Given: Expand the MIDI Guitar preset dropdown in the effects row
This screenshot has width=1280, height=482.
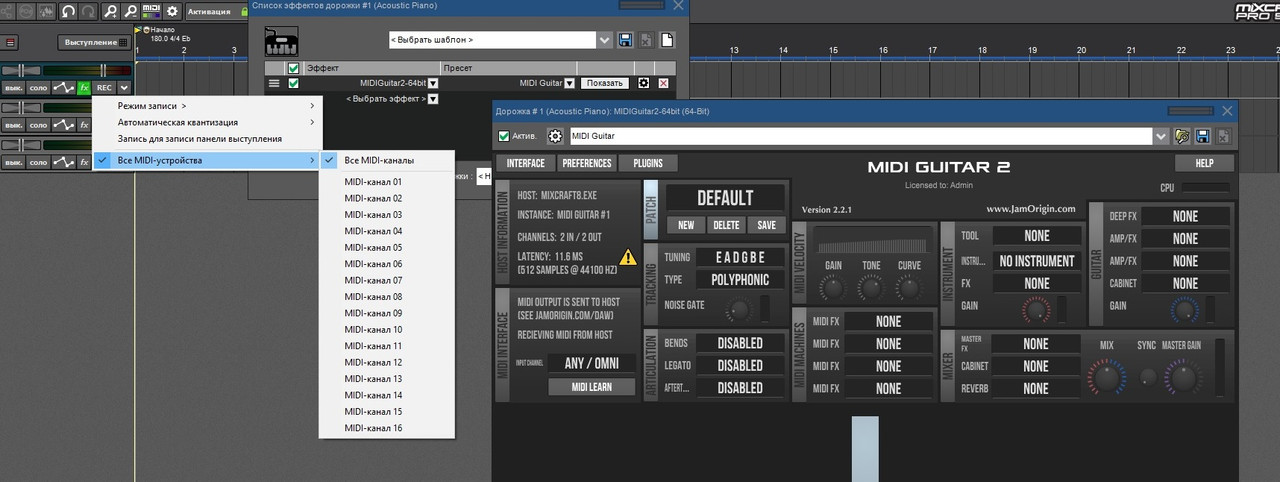Looking at the screenshot, I should click(570, 84).
